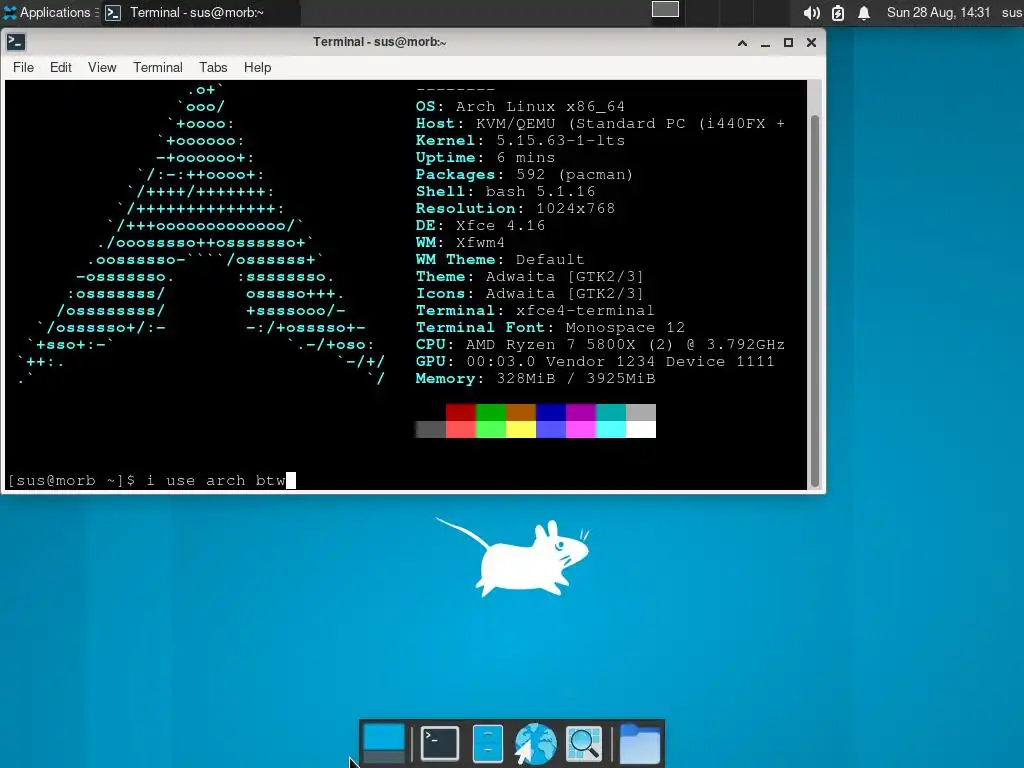Image resolution: width=1024 pixels, height=768 pixels.
Task: Open the Edit menu
Action: coord(61,67)
